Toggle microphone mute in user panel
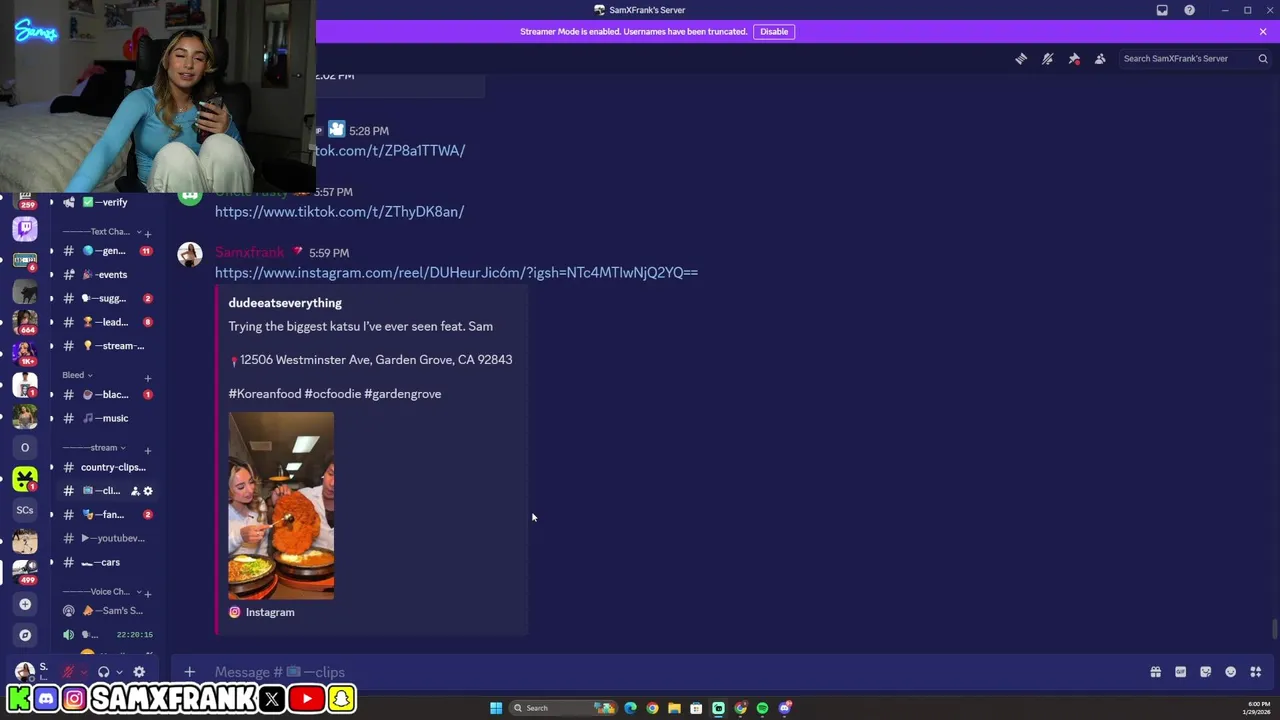 point(68,672)
